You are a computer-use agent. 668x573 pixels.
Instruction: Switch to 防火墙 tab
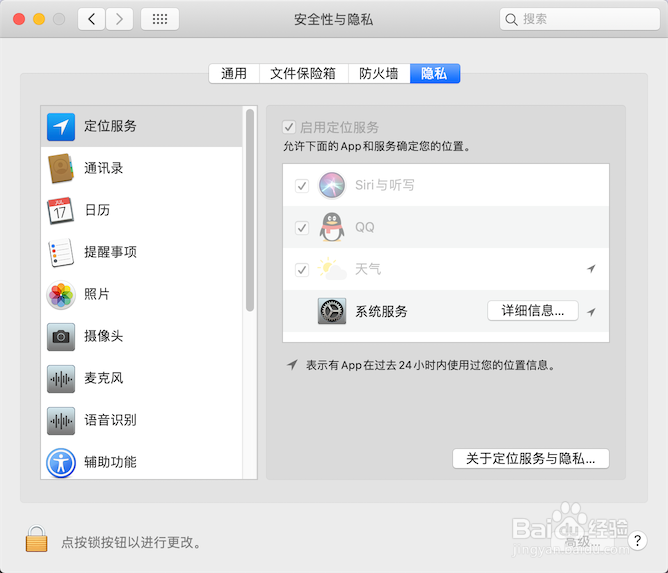pyautogui.click(x=379, y=74)
